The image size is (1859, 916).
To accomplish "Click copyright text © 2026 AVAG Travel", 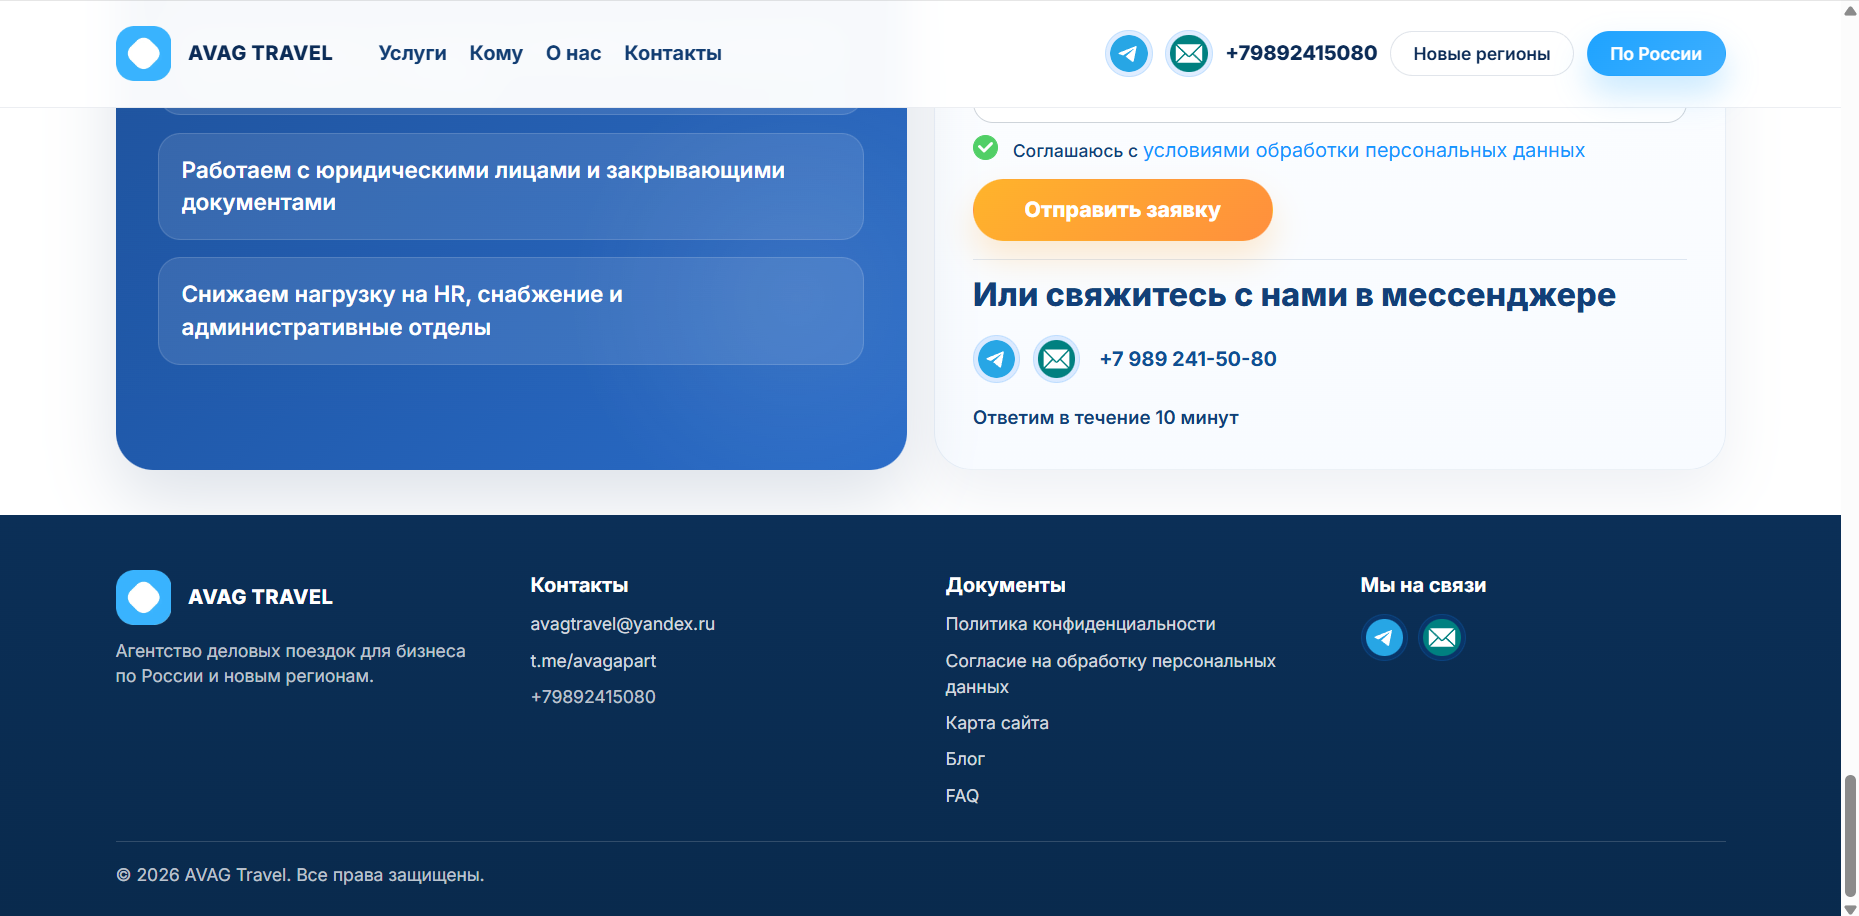I will click(x=300, y=875).
